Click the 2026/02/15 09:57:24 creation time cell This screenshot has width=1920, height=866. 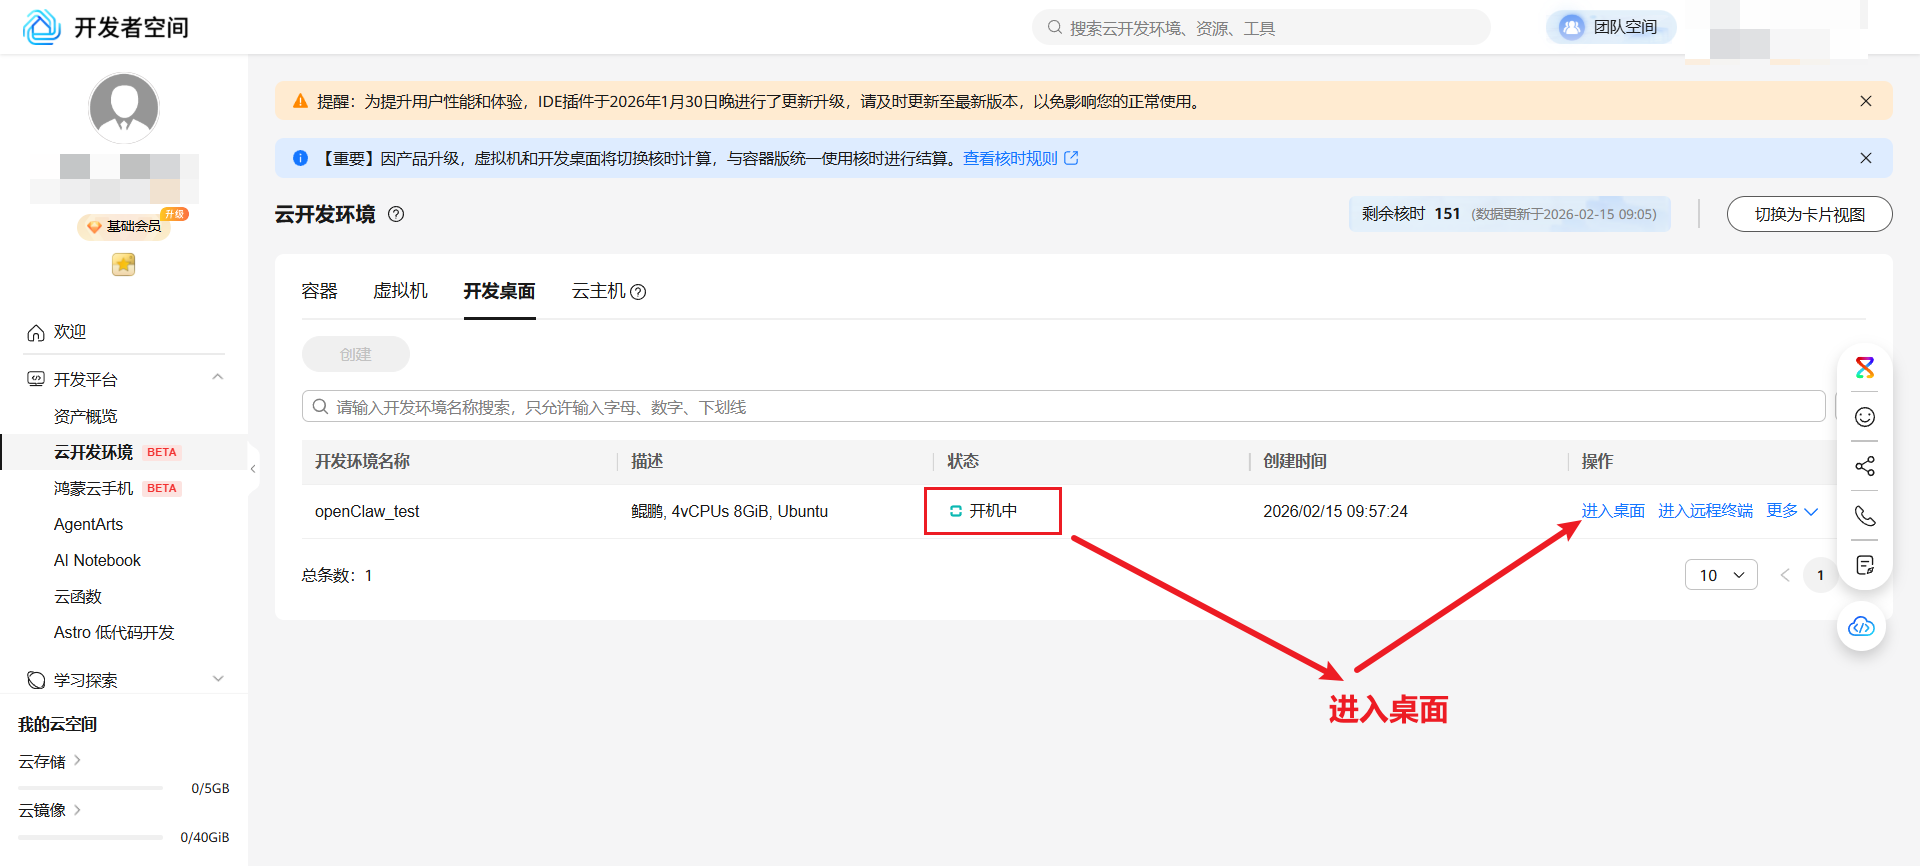click(x=1335, y=511)
